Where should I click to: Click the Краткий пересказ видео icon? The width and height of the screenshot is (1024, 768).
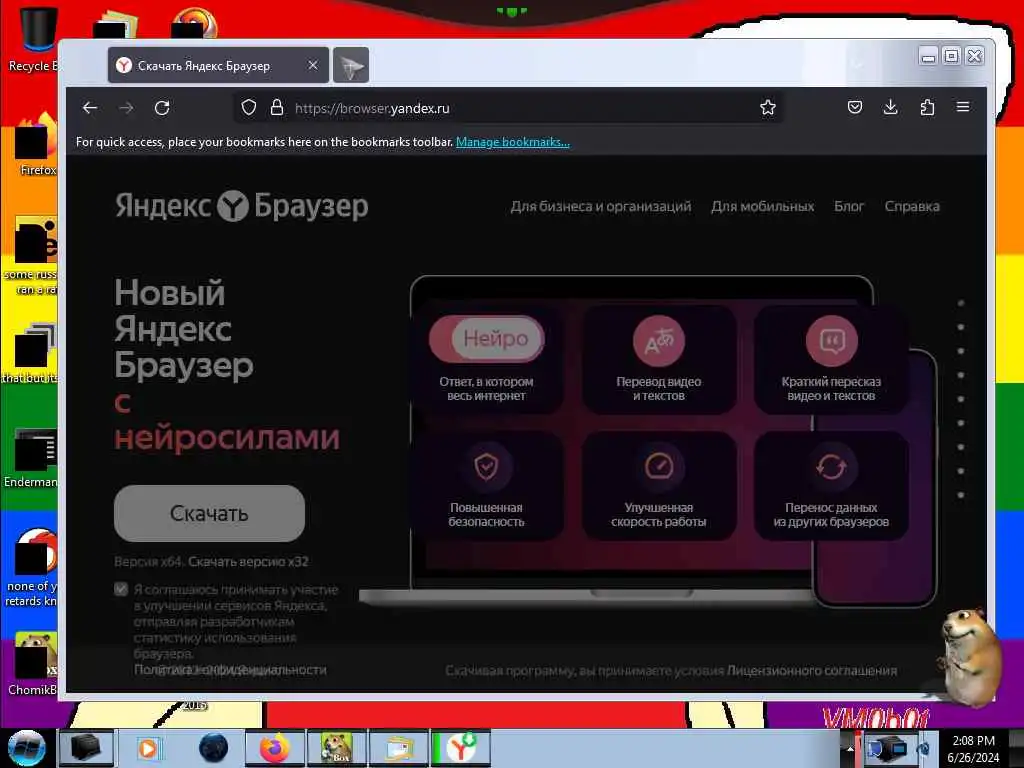click(831, 340)
